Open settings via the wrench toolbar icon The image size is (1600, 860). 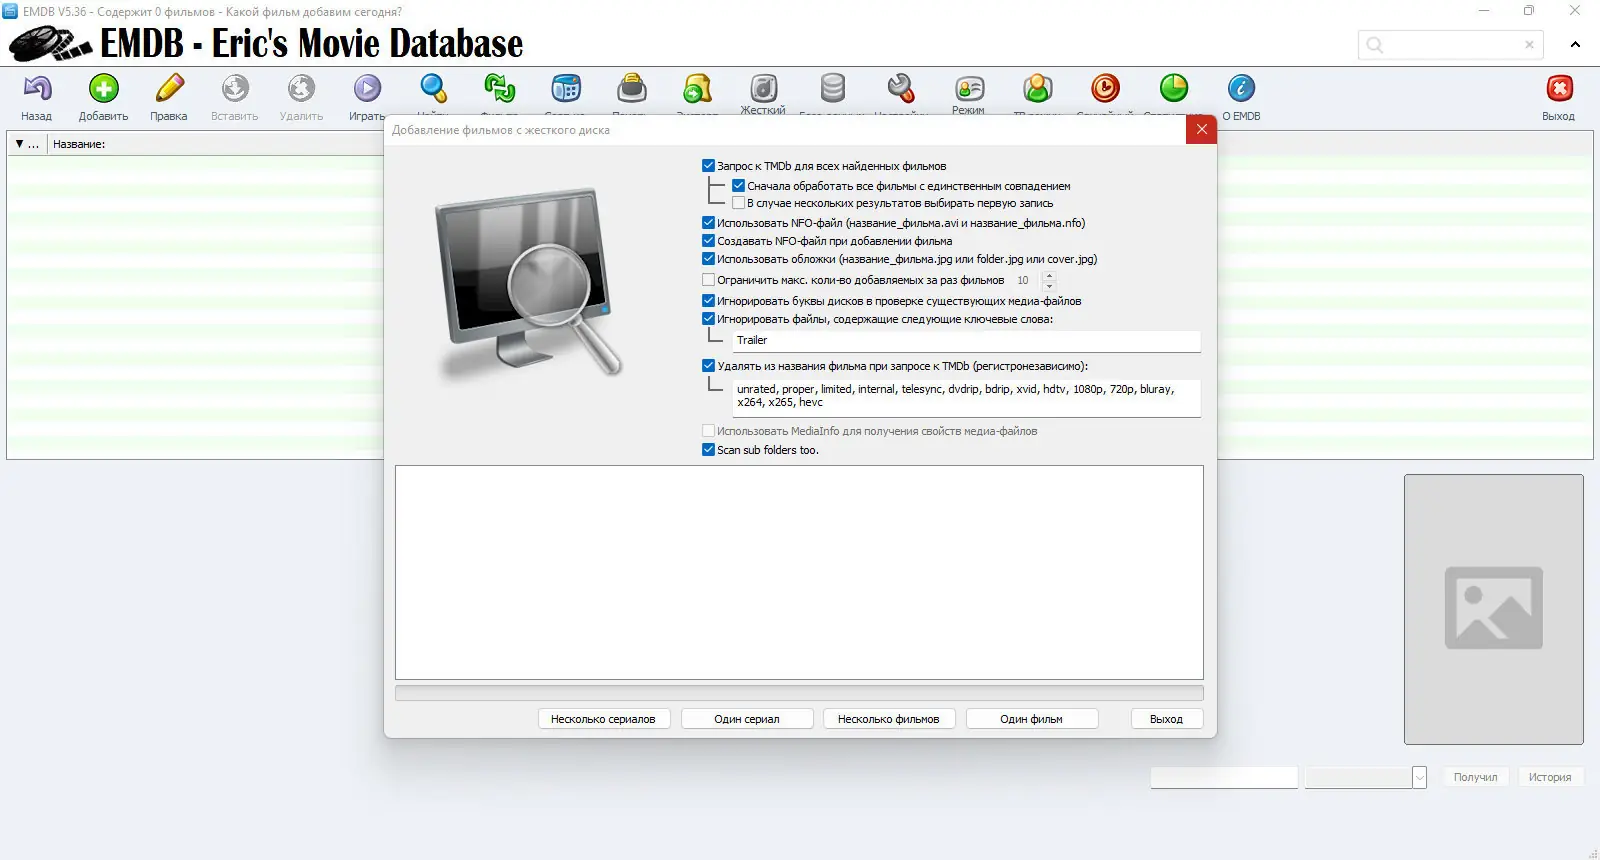coord(901,89)
